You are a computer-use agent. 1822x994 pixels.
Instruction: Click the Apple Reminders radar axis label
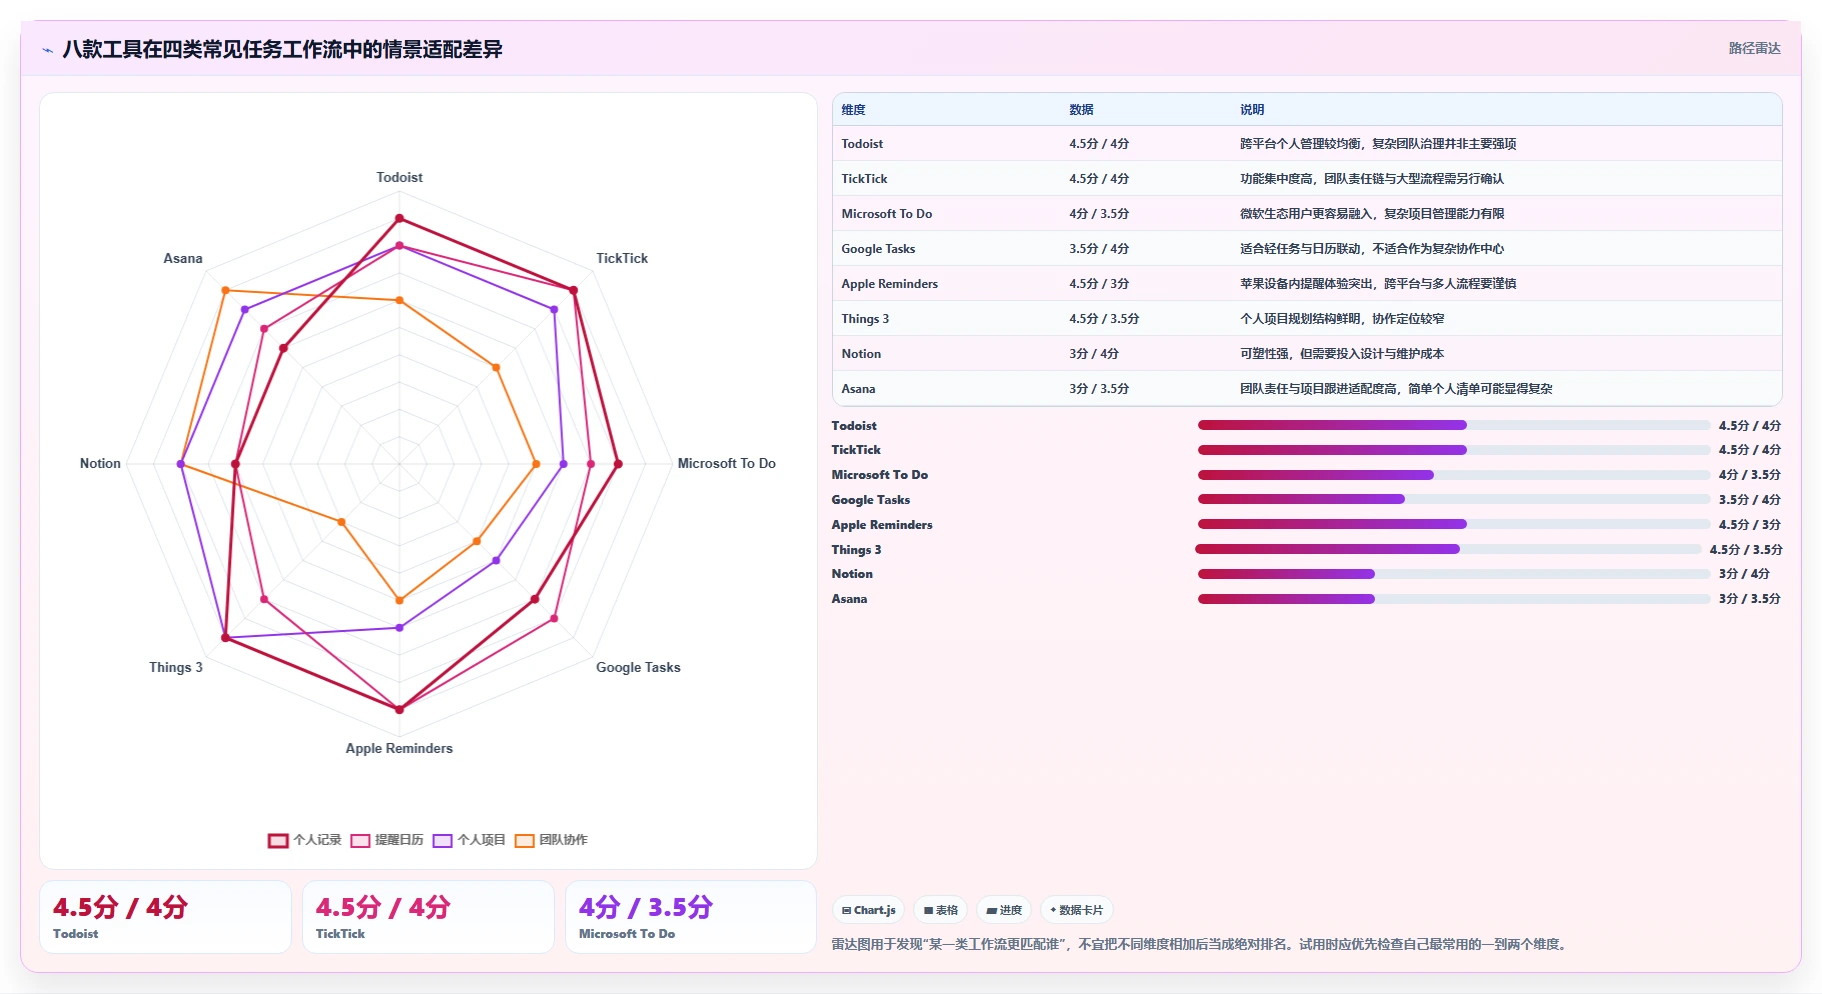click(399, 748)
